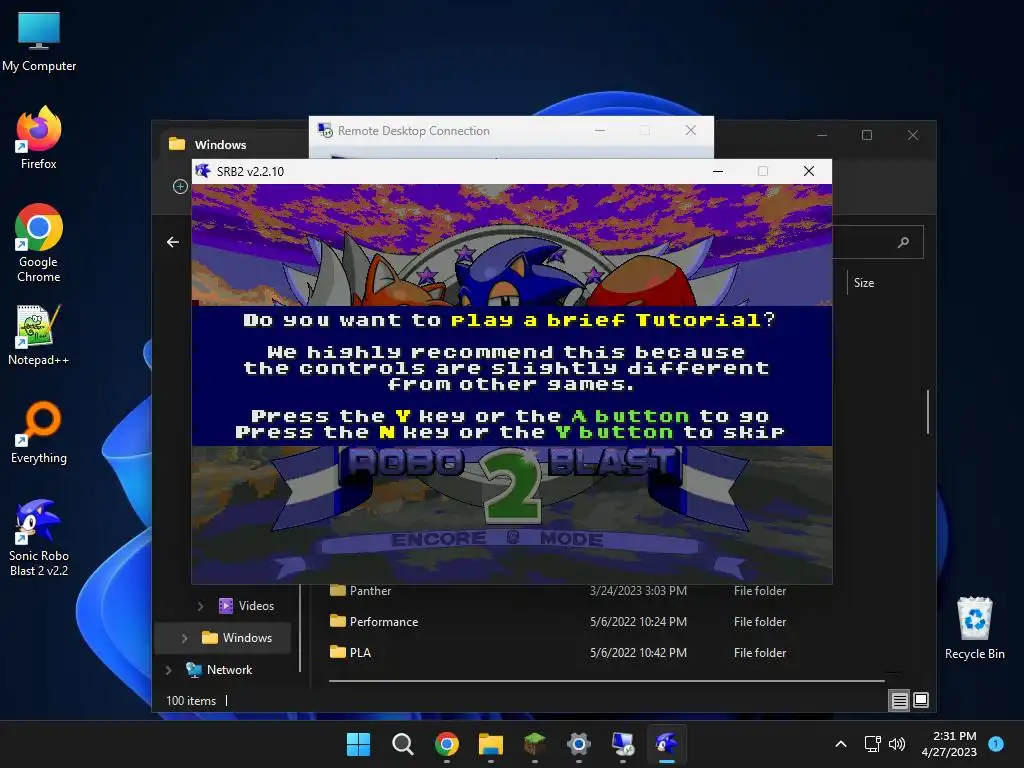The height and width of the screenshot is (768, 1024).
Task: Open the Minecraft block taskbar icon
Action: point(535,744)
